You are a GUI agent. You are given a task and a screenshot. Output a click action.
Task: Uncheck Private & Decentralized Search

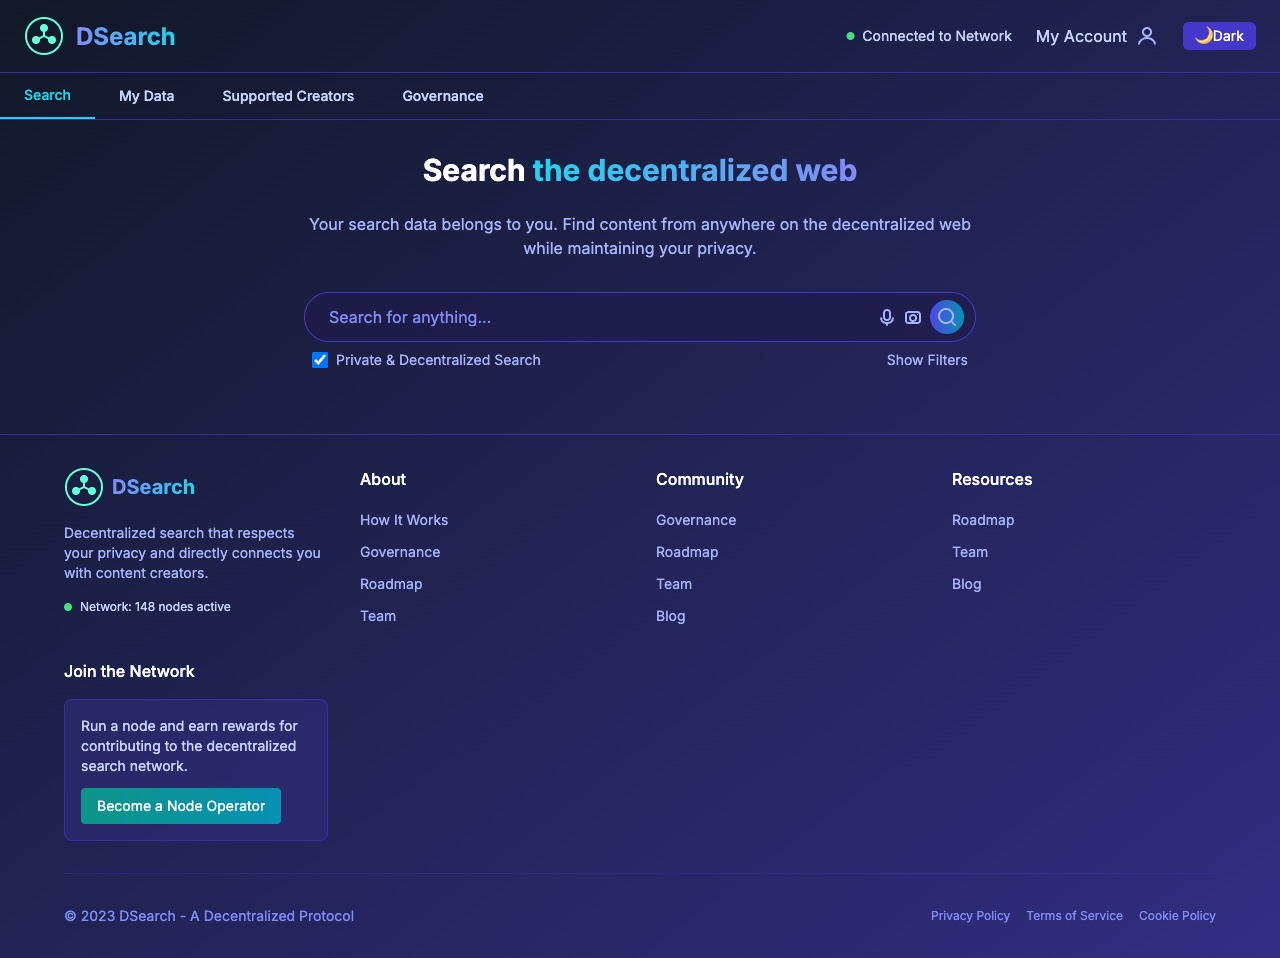tap(319, 359)
